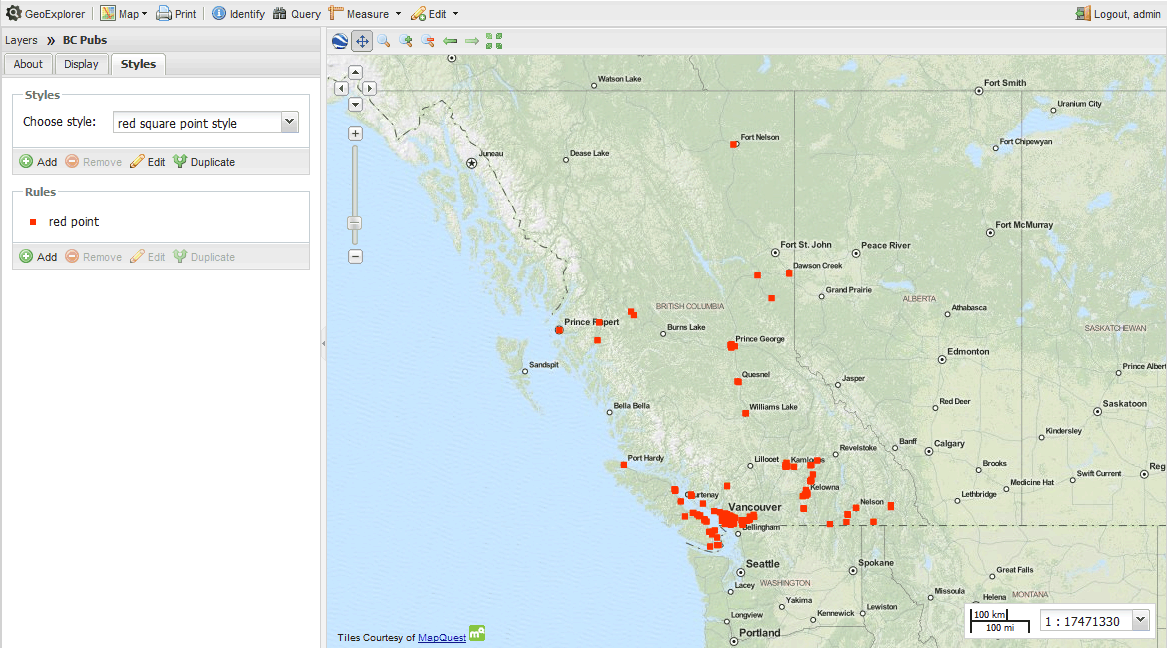Activate the pan map tool
The image size is (1167, 648).
[x=362, y=41]
